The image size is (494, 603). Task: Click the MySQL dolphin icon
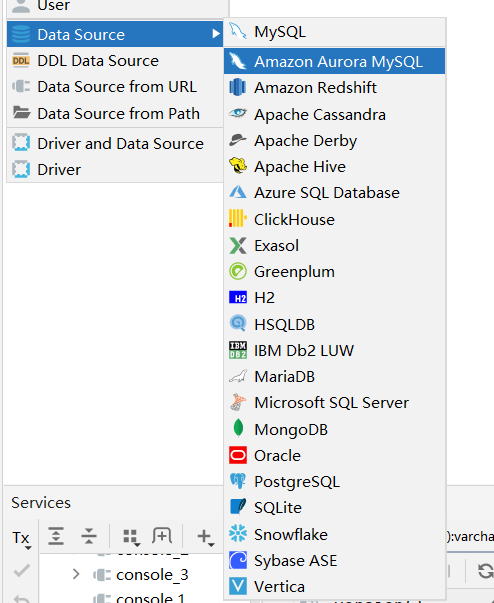[x=238, y=31]
